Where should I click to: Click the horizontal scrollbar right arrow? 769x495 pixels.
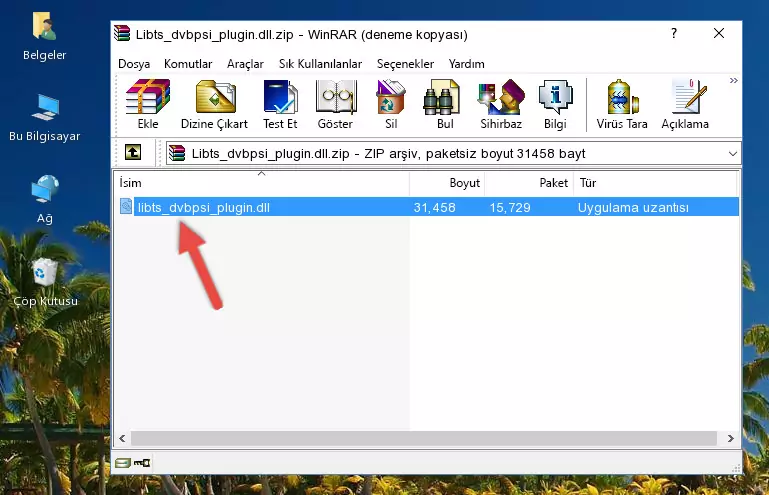[730, 438]
